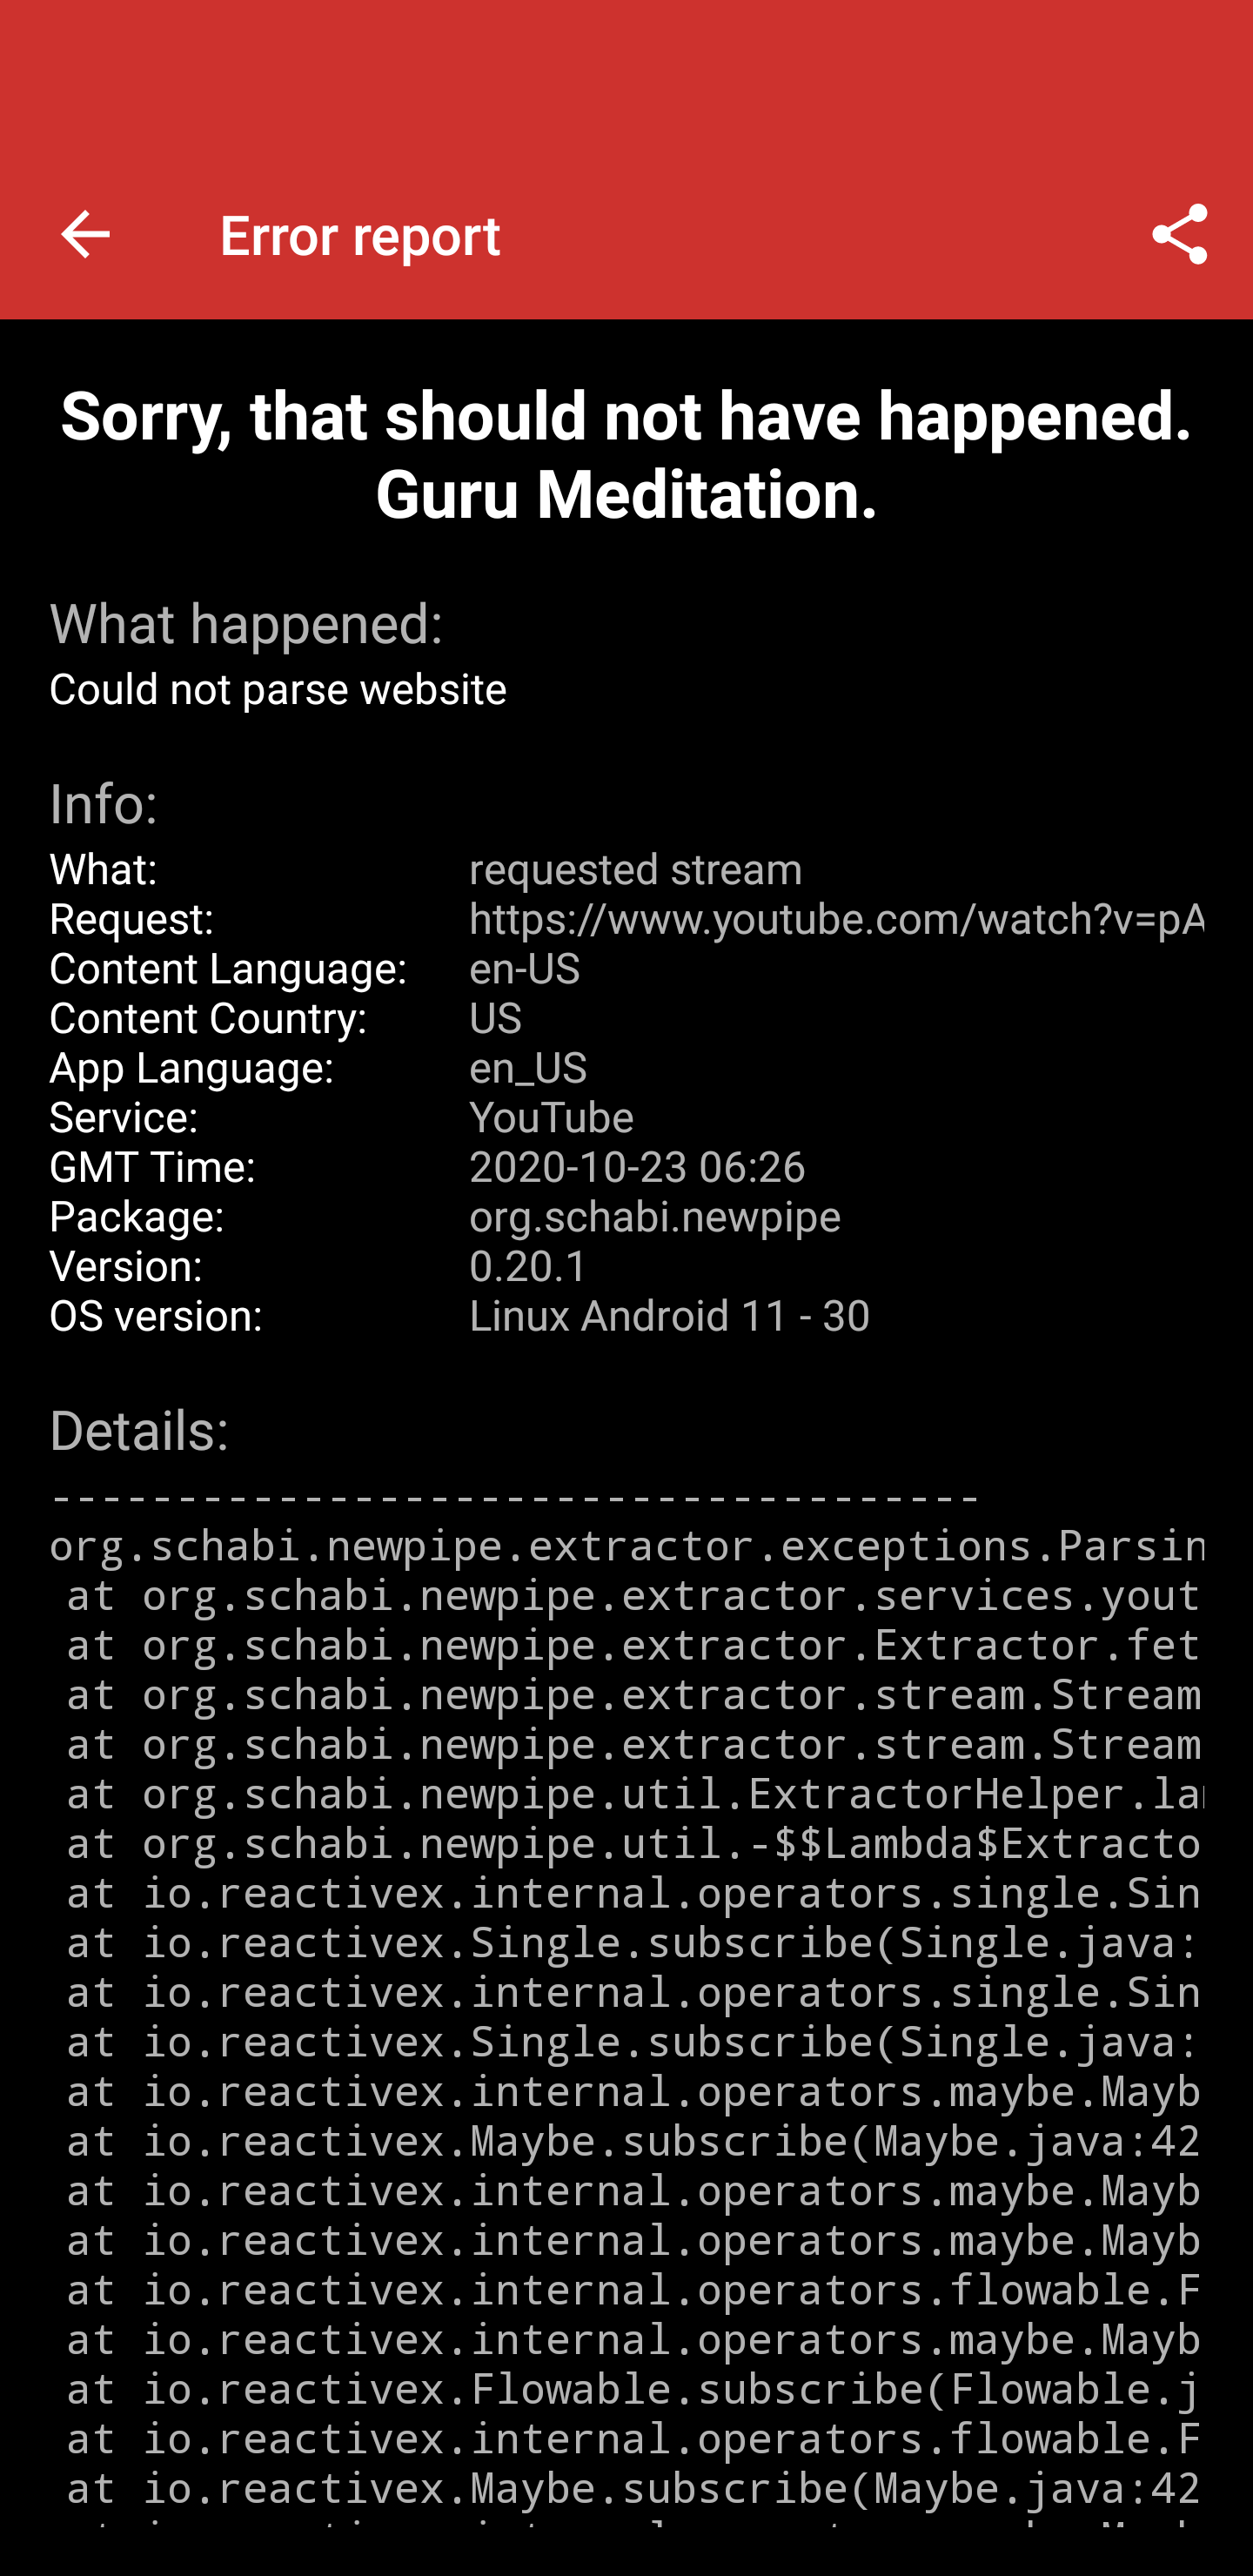Tap the share icon in toolbar
1253x2576 pixels.
coord(1179,235)
